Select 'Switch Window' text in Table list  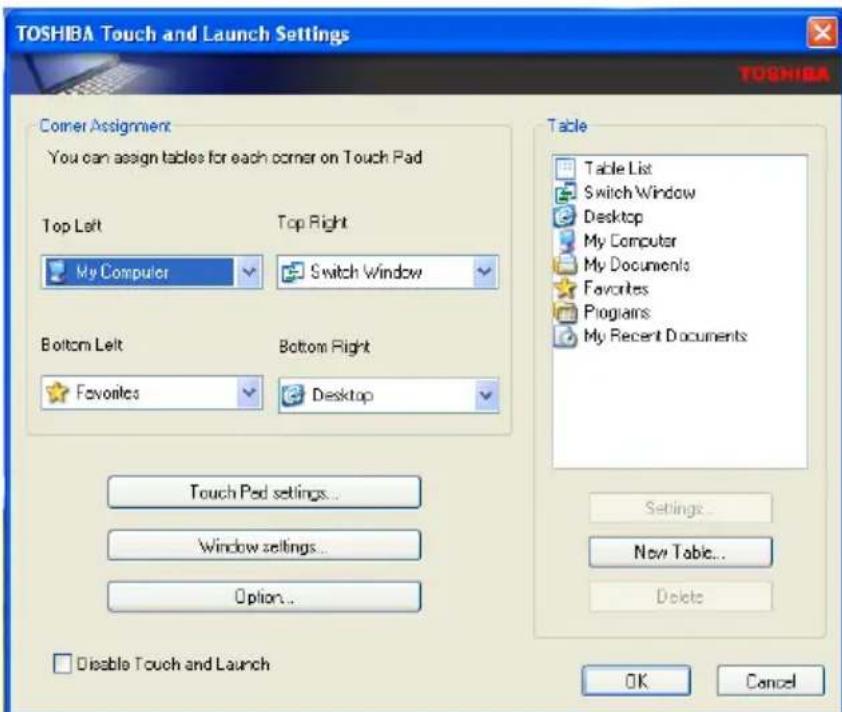click(640, 192)
